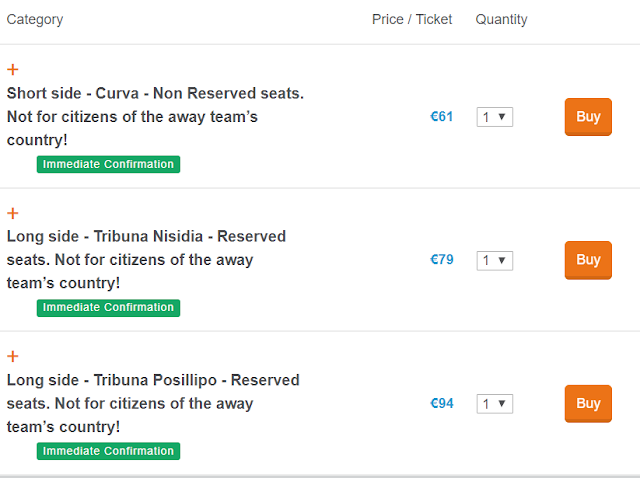
Task: Buy the Tribuna Posillipo ticket
Action: [x=588, y=404]
